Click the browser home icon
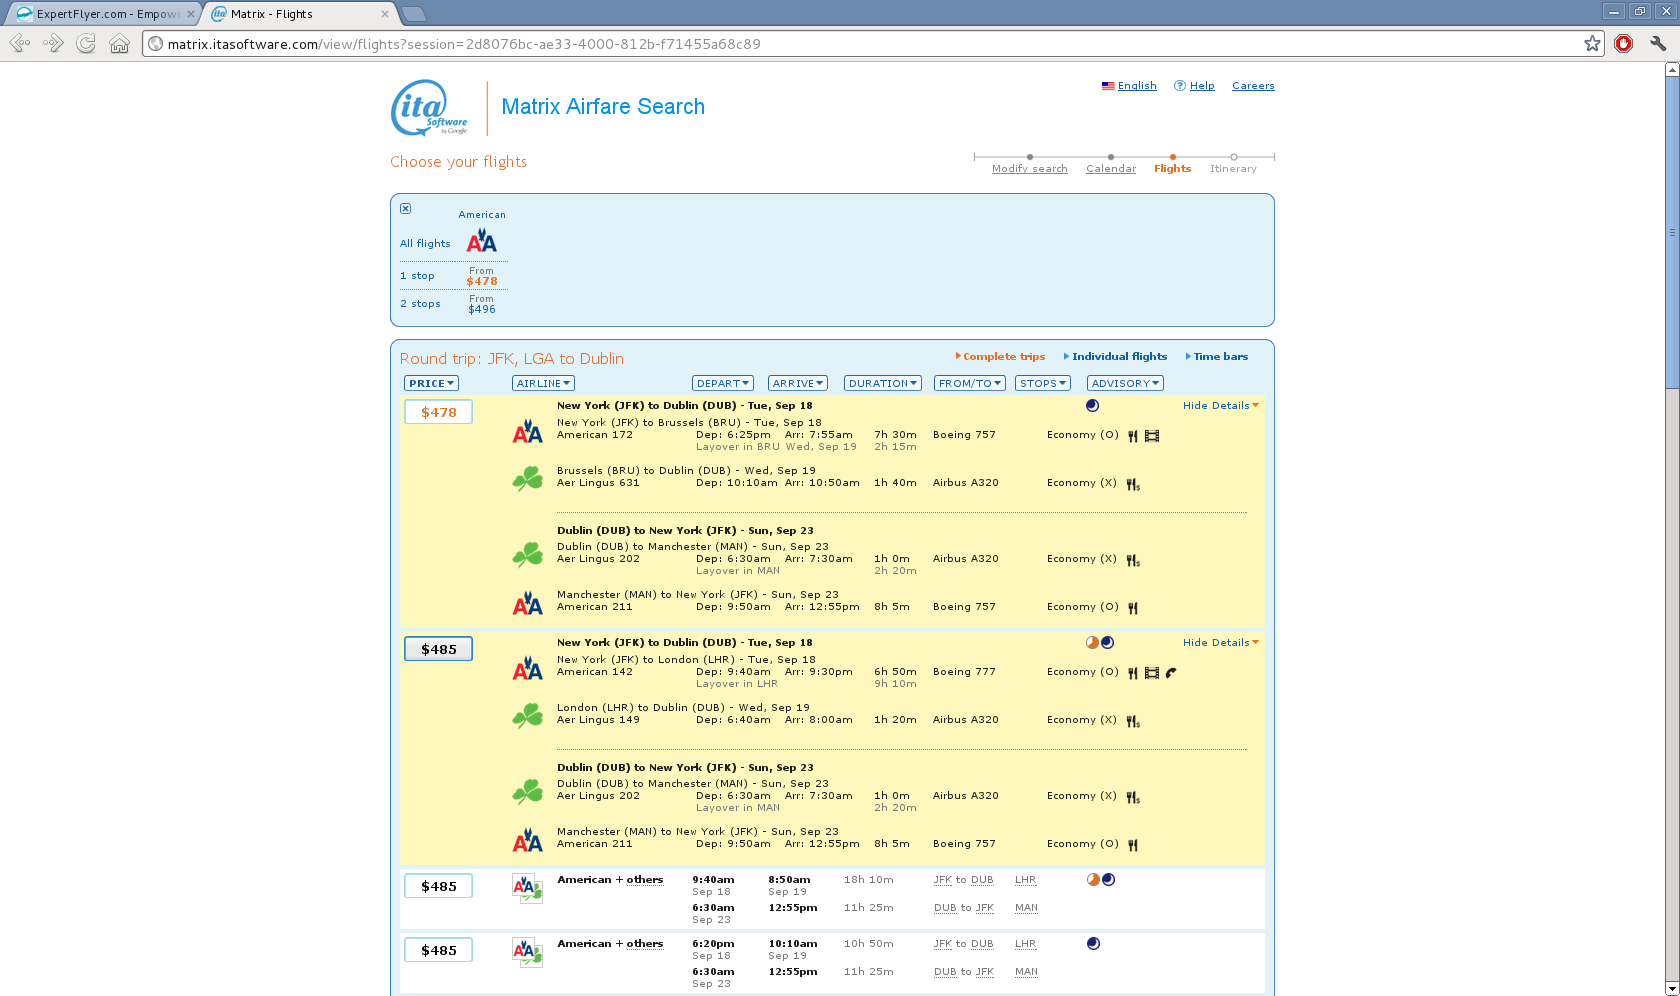Image resolution: width=1680 pixels, height=996 pixels. coord(119,44)
